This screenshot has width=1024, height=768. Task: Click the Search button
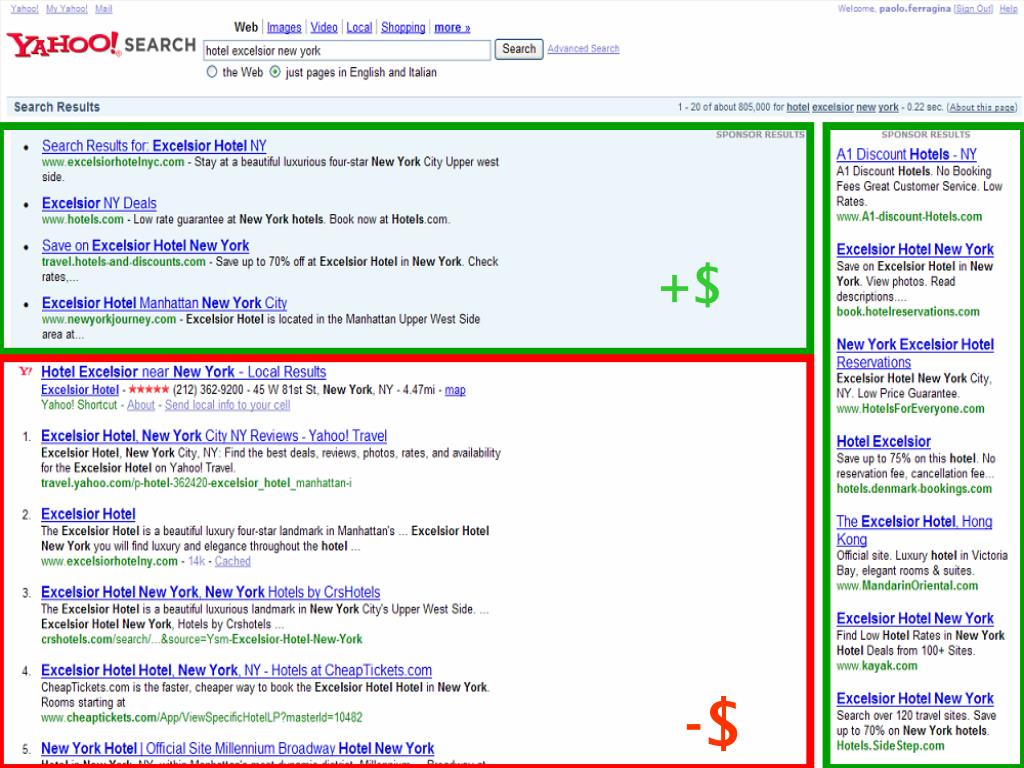[x=519, y=49]
